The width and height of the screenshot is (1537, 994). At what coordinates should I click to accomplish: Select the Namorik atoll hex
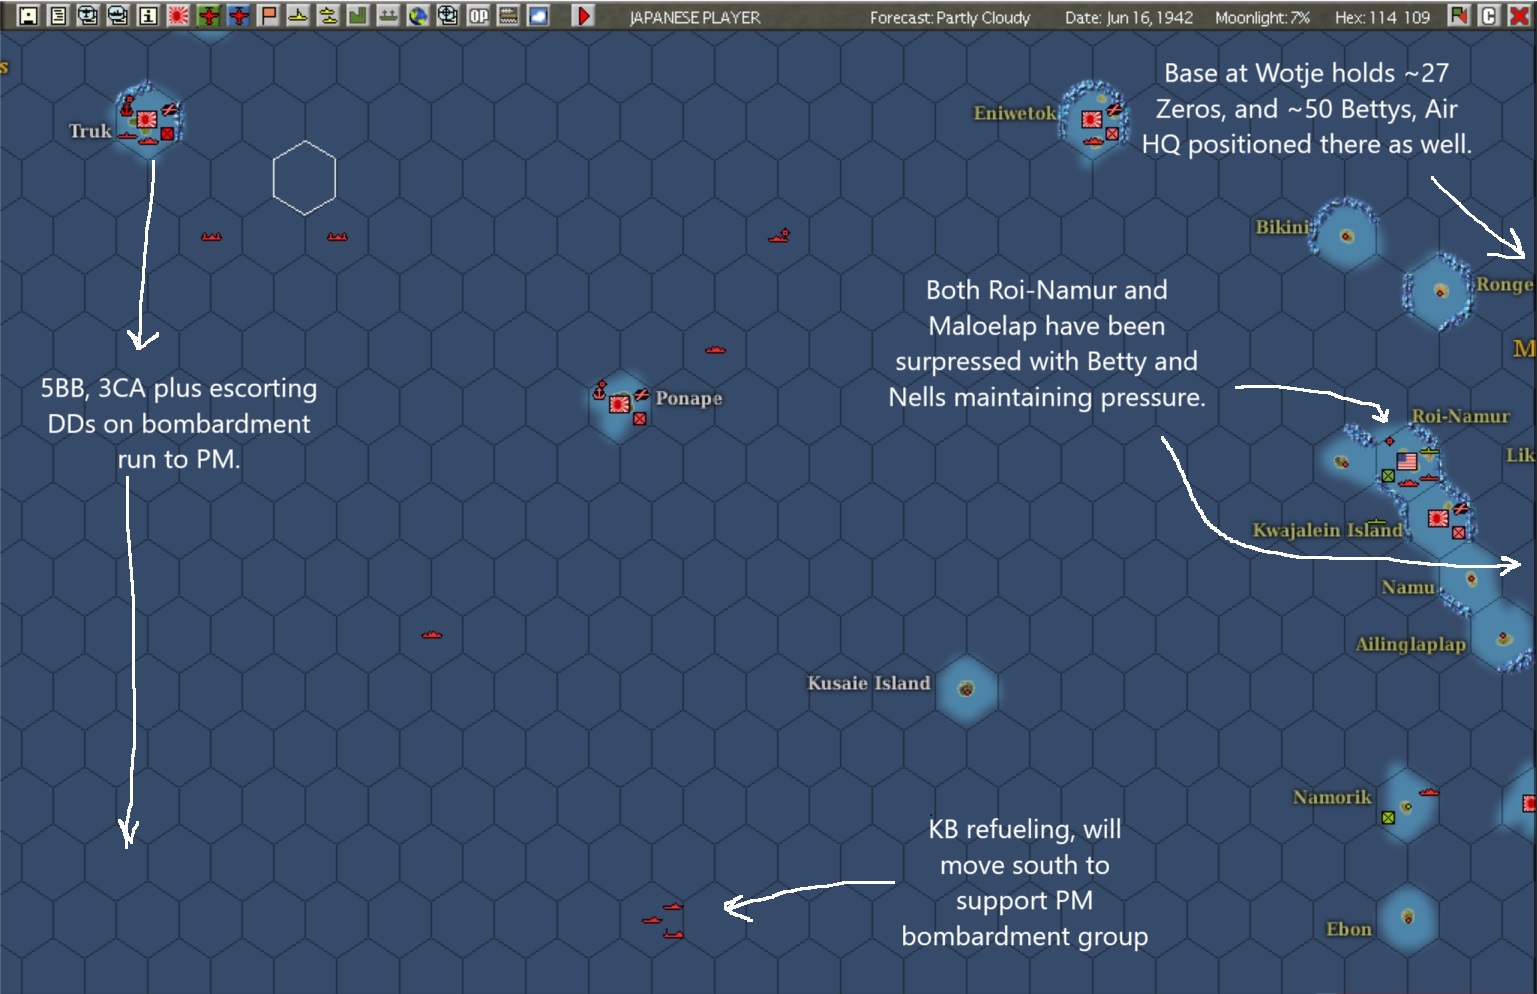[1408, 804]
